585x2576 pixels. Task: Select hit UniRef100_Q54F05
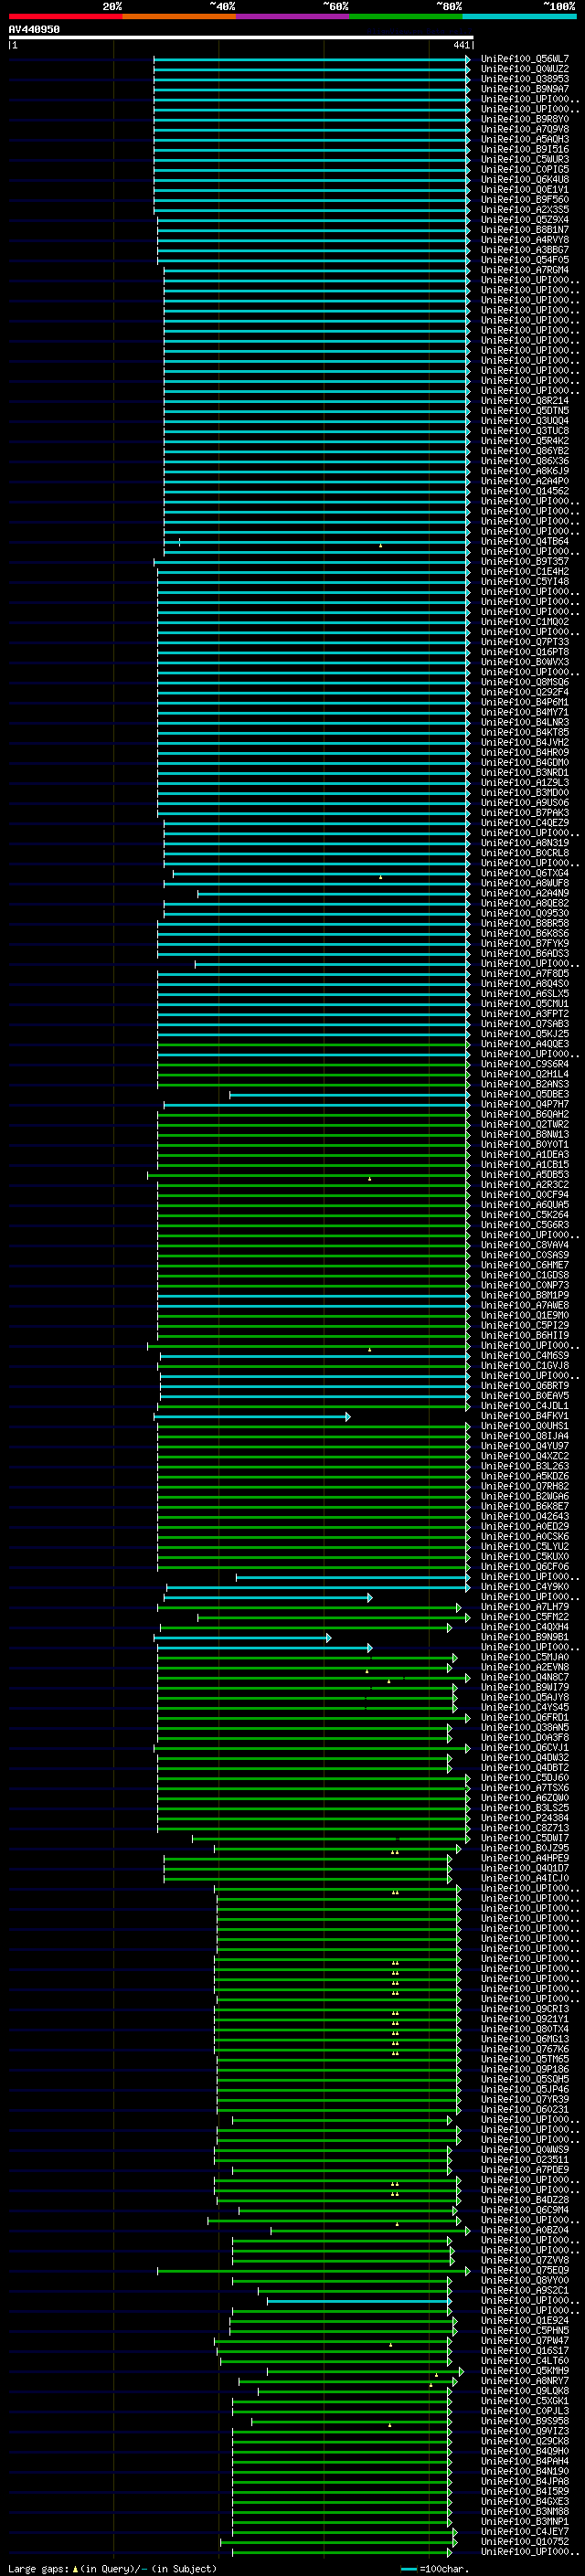coord(525,260)
